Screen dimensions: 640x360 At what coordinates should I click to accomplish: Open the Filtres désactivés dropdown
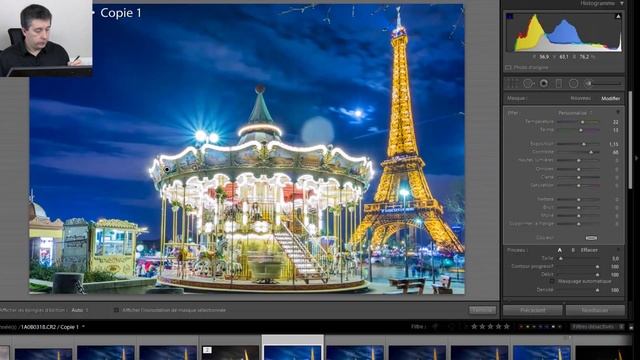point(597,327)
